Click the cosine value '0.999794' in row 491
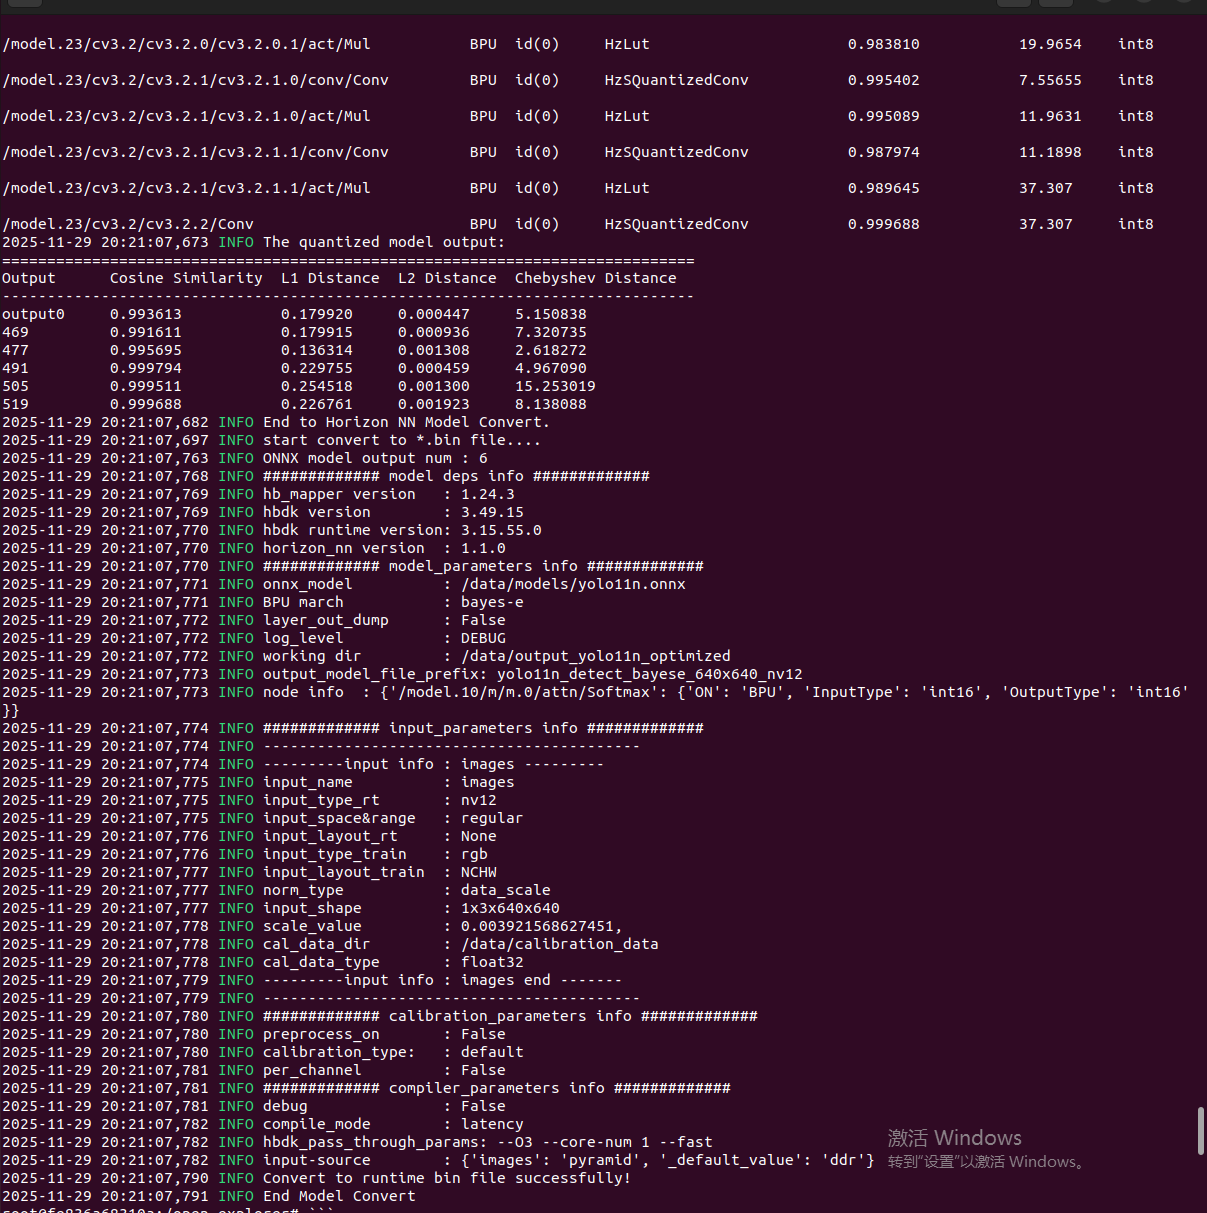1207x1213 pixels. pos(146,368)
